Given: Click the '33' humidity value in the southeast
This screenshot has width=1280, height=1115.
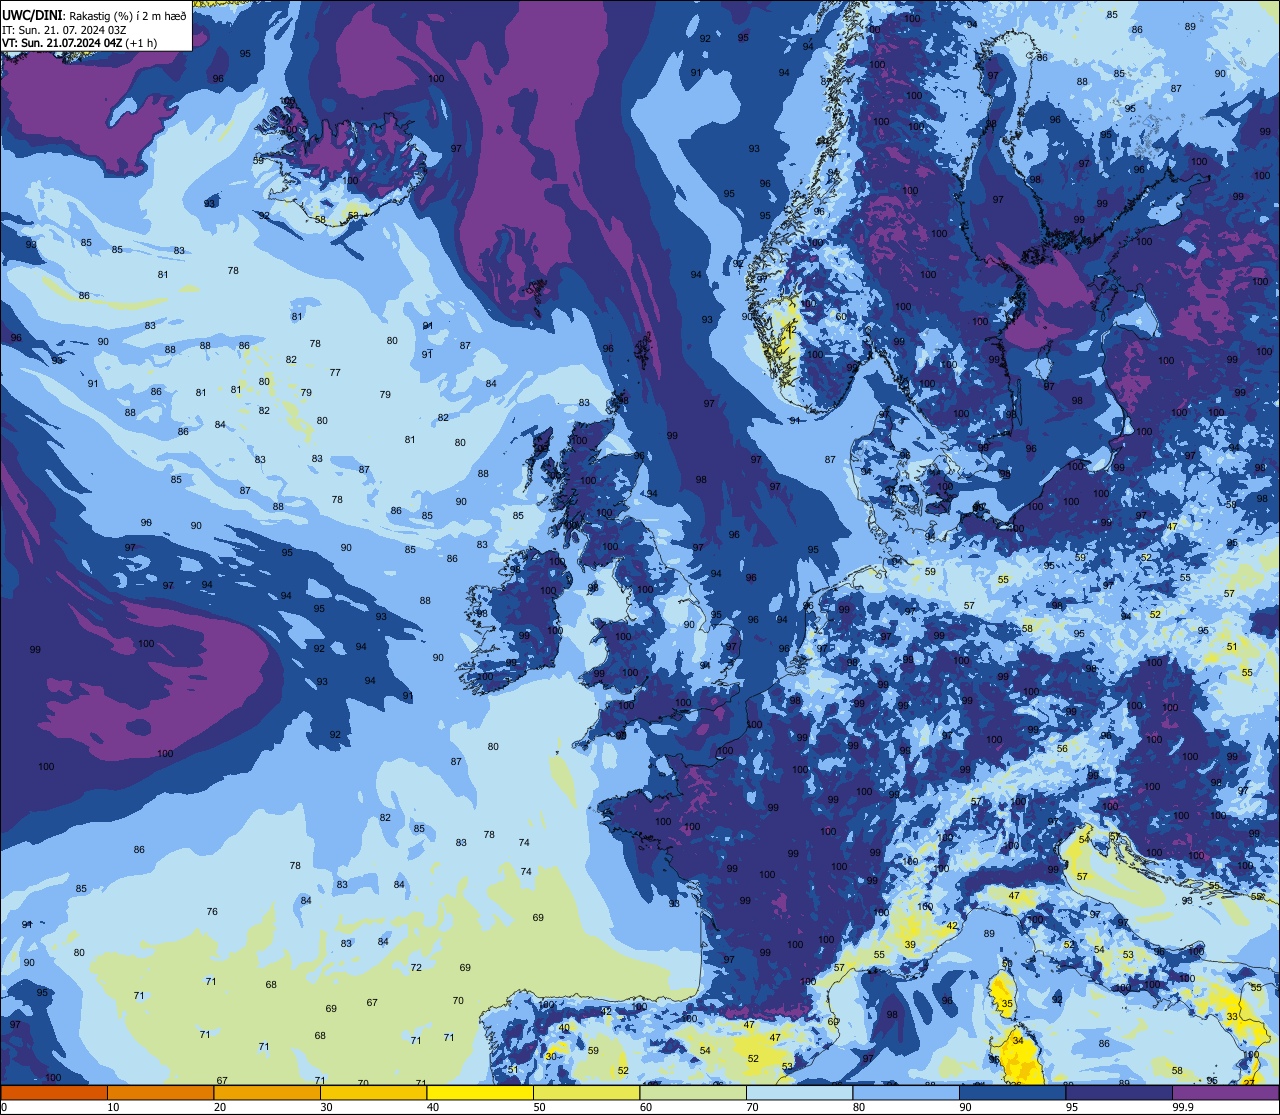Looking at the screenshot, I should pos(1232,1017).
